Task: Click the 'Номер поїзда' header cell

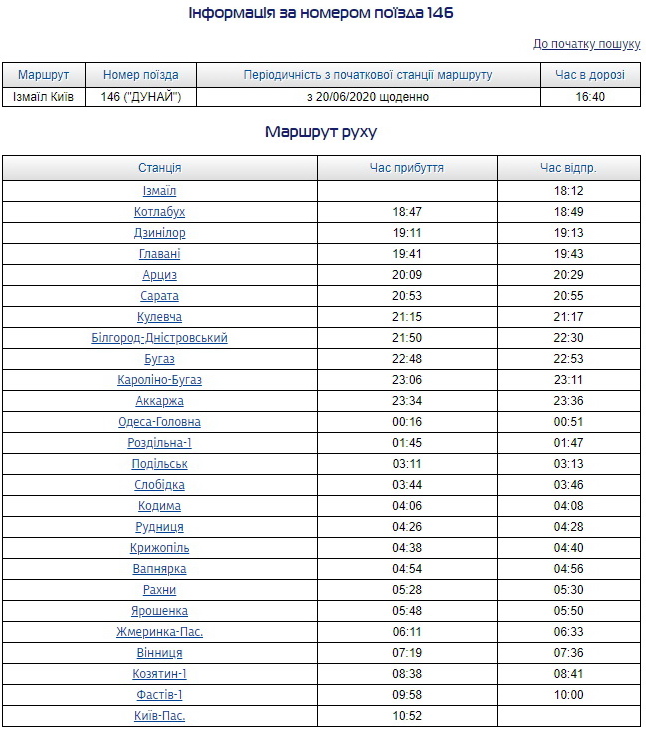Action: 141,75
